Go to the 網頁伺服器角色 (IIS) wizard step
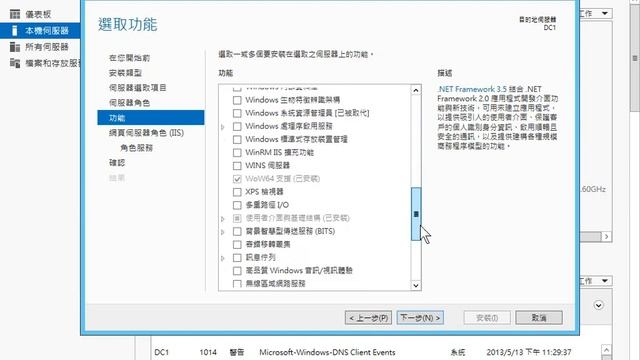The height and width of the screenshot is (360, 640). [147, 133]
